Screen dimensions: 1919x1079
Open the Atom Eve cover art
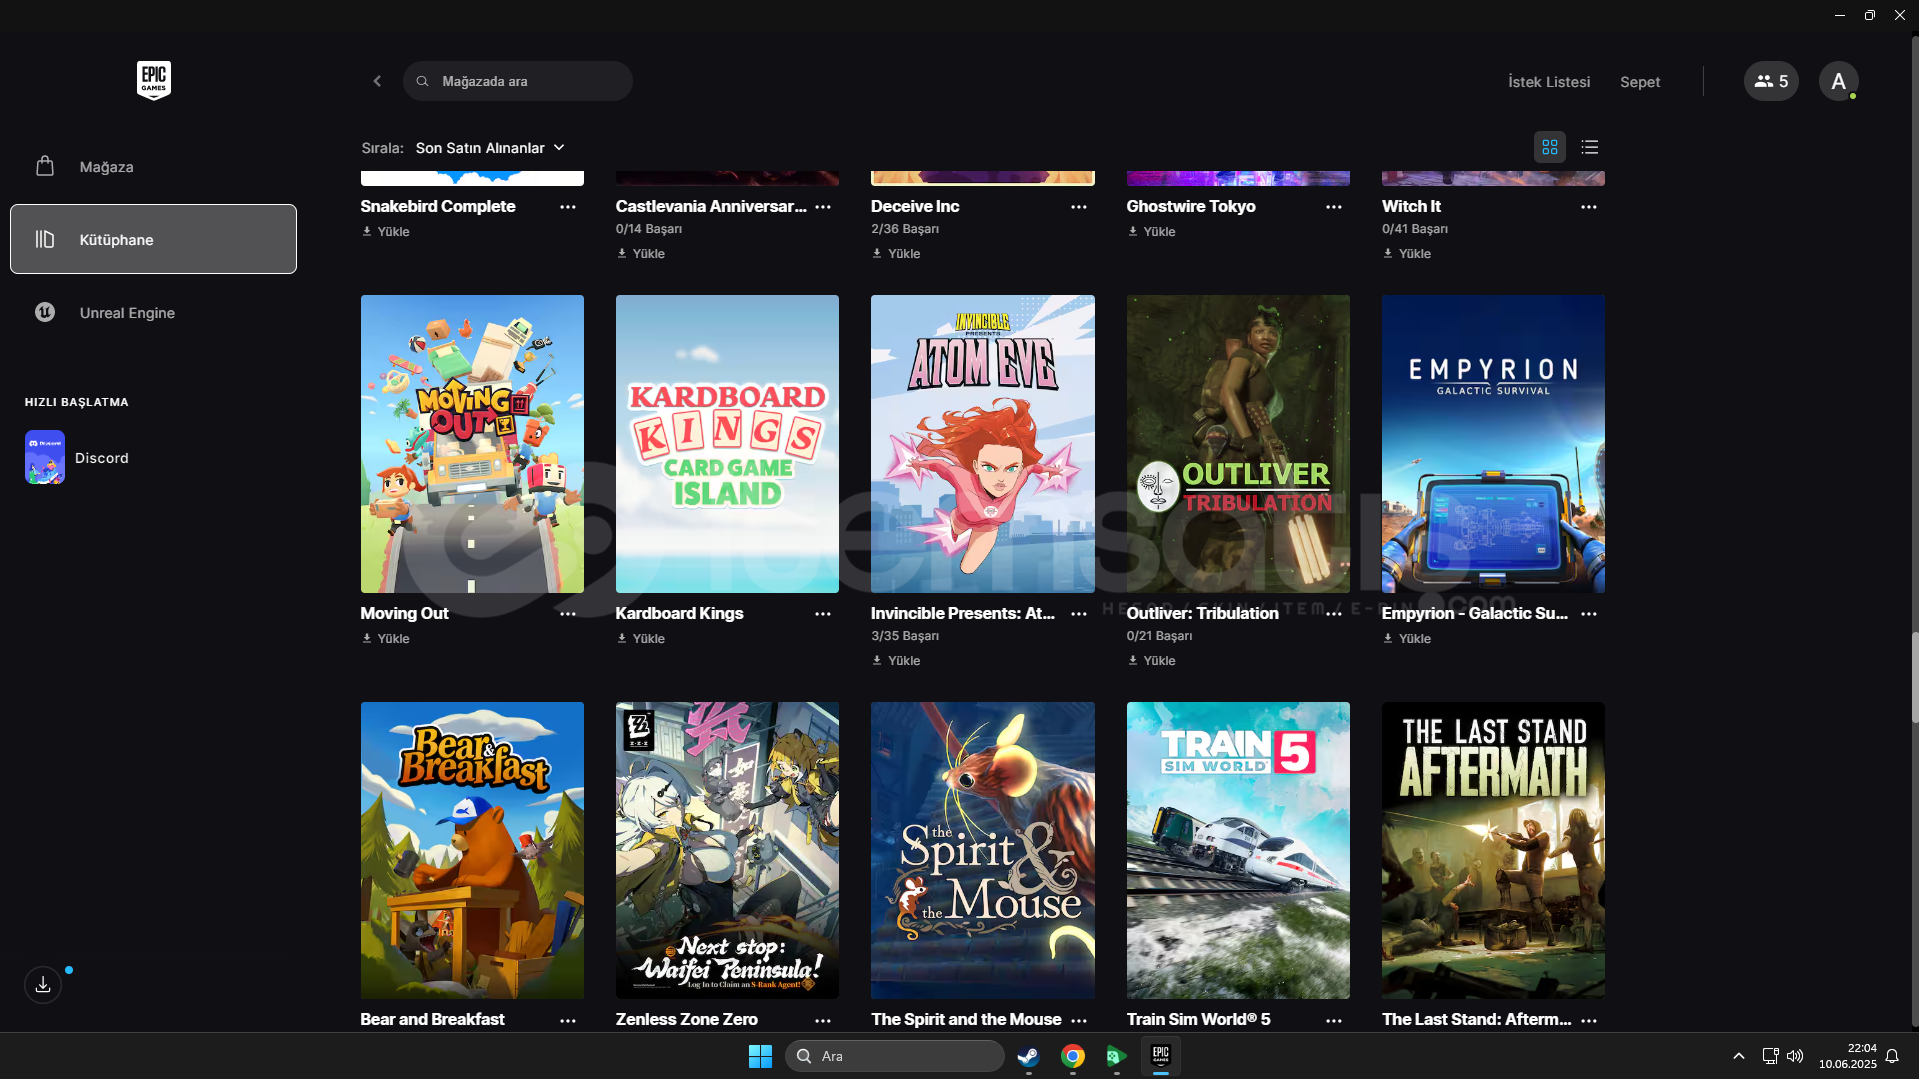(x=982, y=443)
